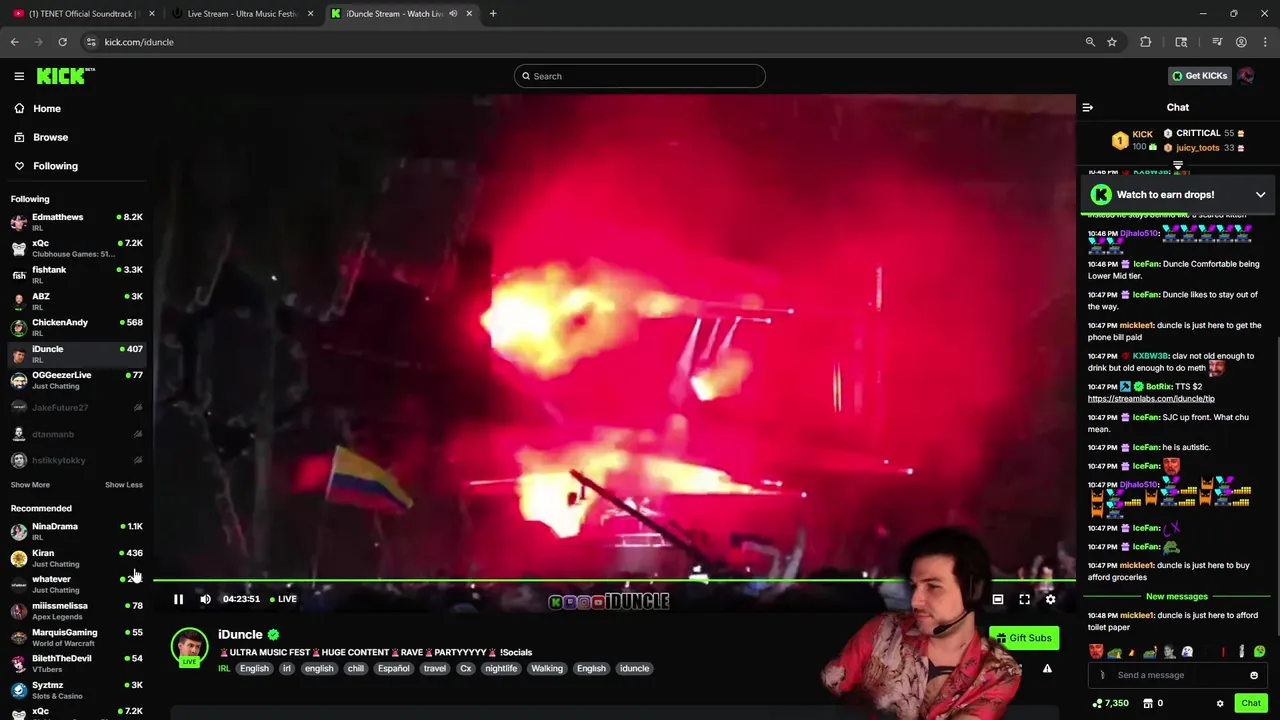Jump to New messages in chat

click(1177, 597)
